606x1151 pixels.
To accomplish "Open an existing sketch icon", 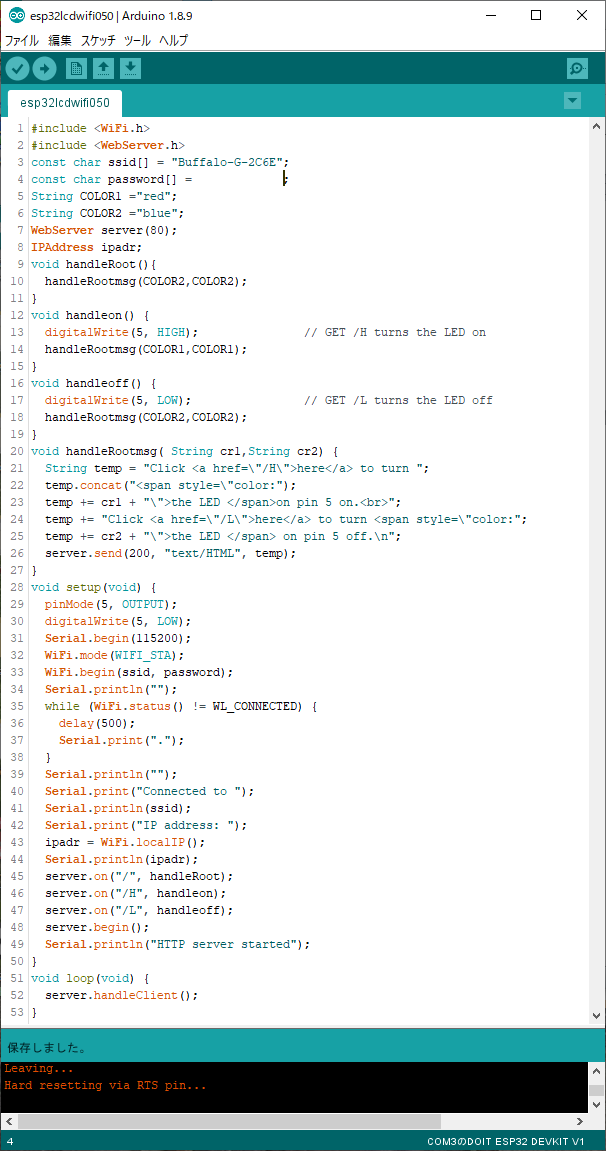I will (103, 68).
